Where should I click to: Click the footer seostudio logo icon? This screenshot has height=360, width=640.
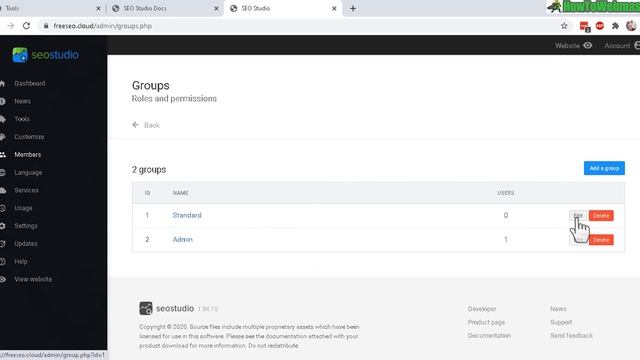tap(146, 308)
